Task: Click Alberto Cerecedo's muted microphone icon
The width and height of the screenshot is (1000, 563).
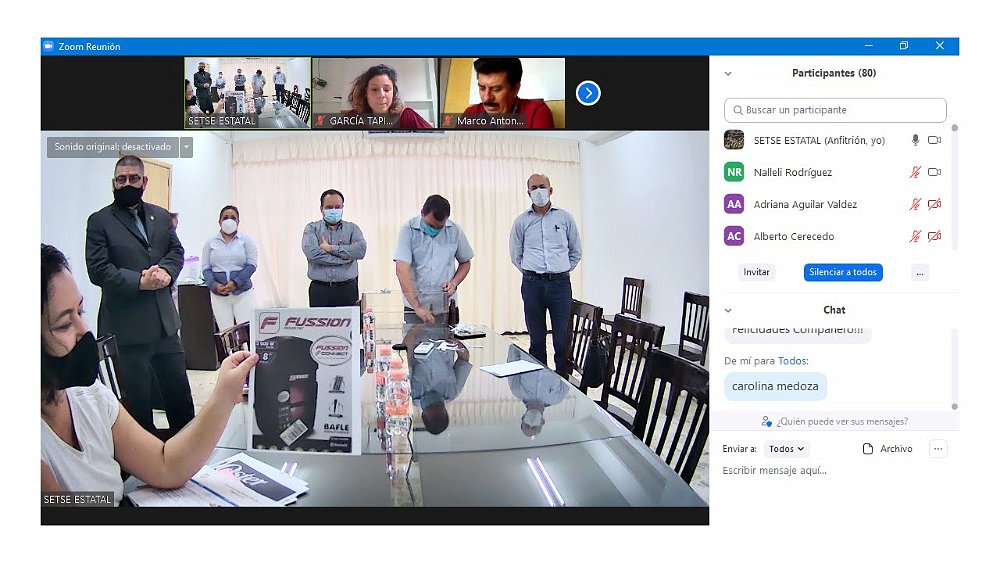Action: click(915, 237)
